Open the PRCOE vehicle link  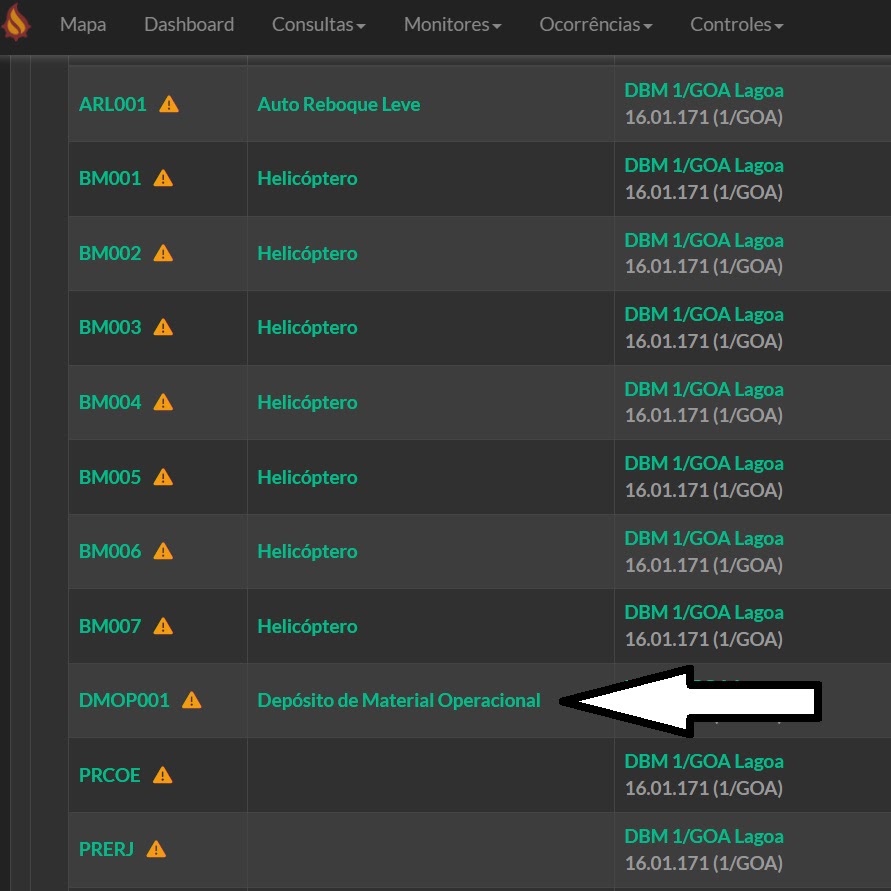tap(109, 776)
